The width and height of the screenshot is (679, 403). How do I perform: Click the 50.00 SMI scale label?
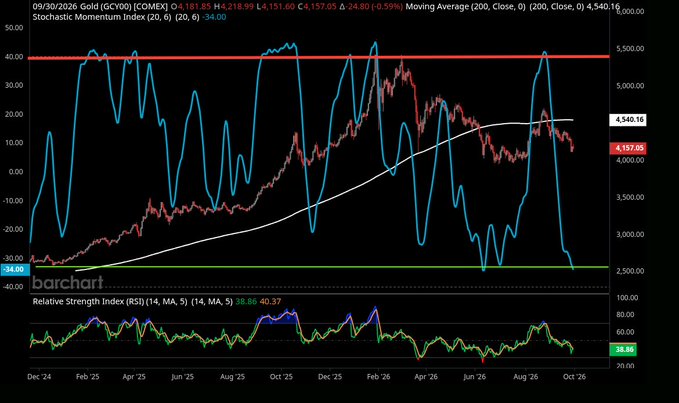(14, 28)
